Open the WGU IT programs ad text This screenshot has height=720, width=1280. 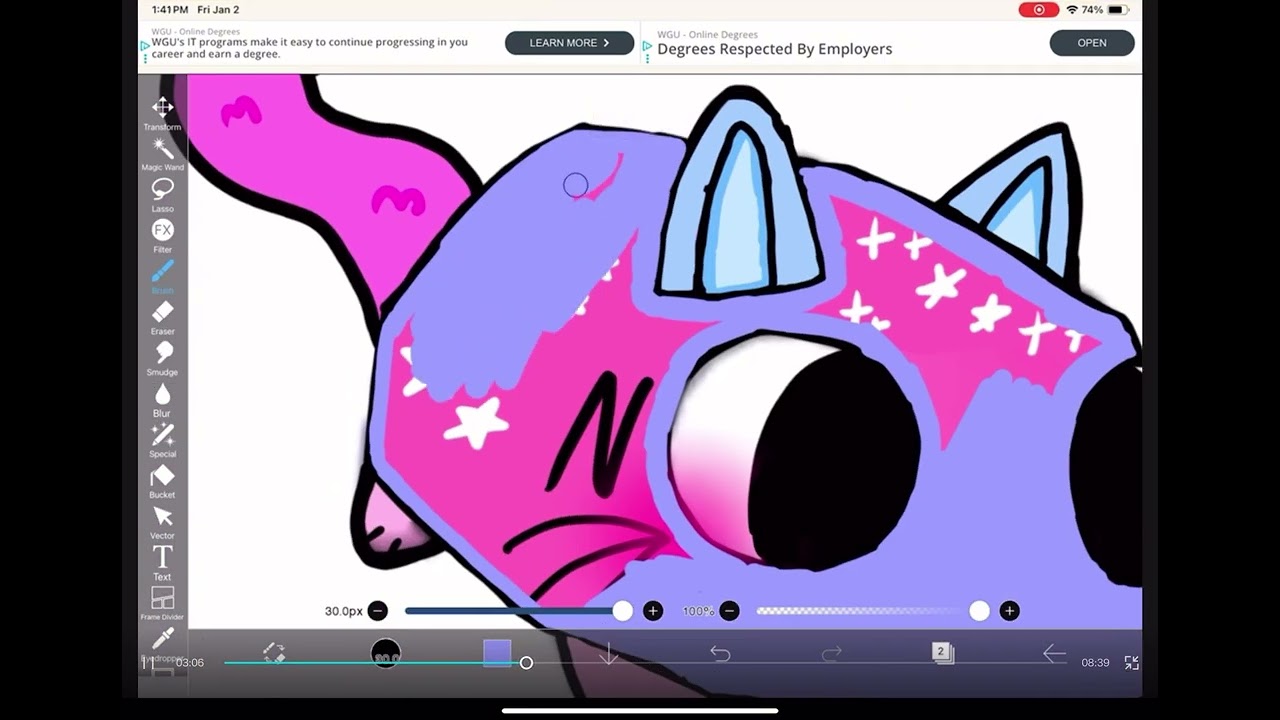pyautogui.click(x=310, y=48)
